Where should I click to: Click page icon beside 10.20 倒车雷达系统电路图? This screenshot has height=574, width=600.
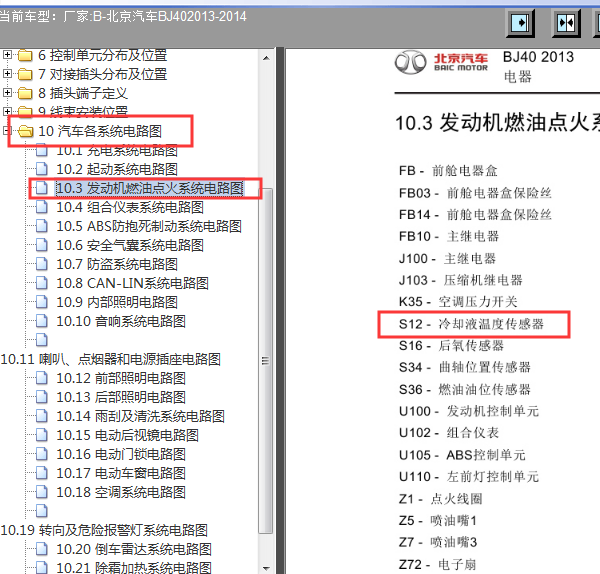pyautogui.click(x=42, y=549)
